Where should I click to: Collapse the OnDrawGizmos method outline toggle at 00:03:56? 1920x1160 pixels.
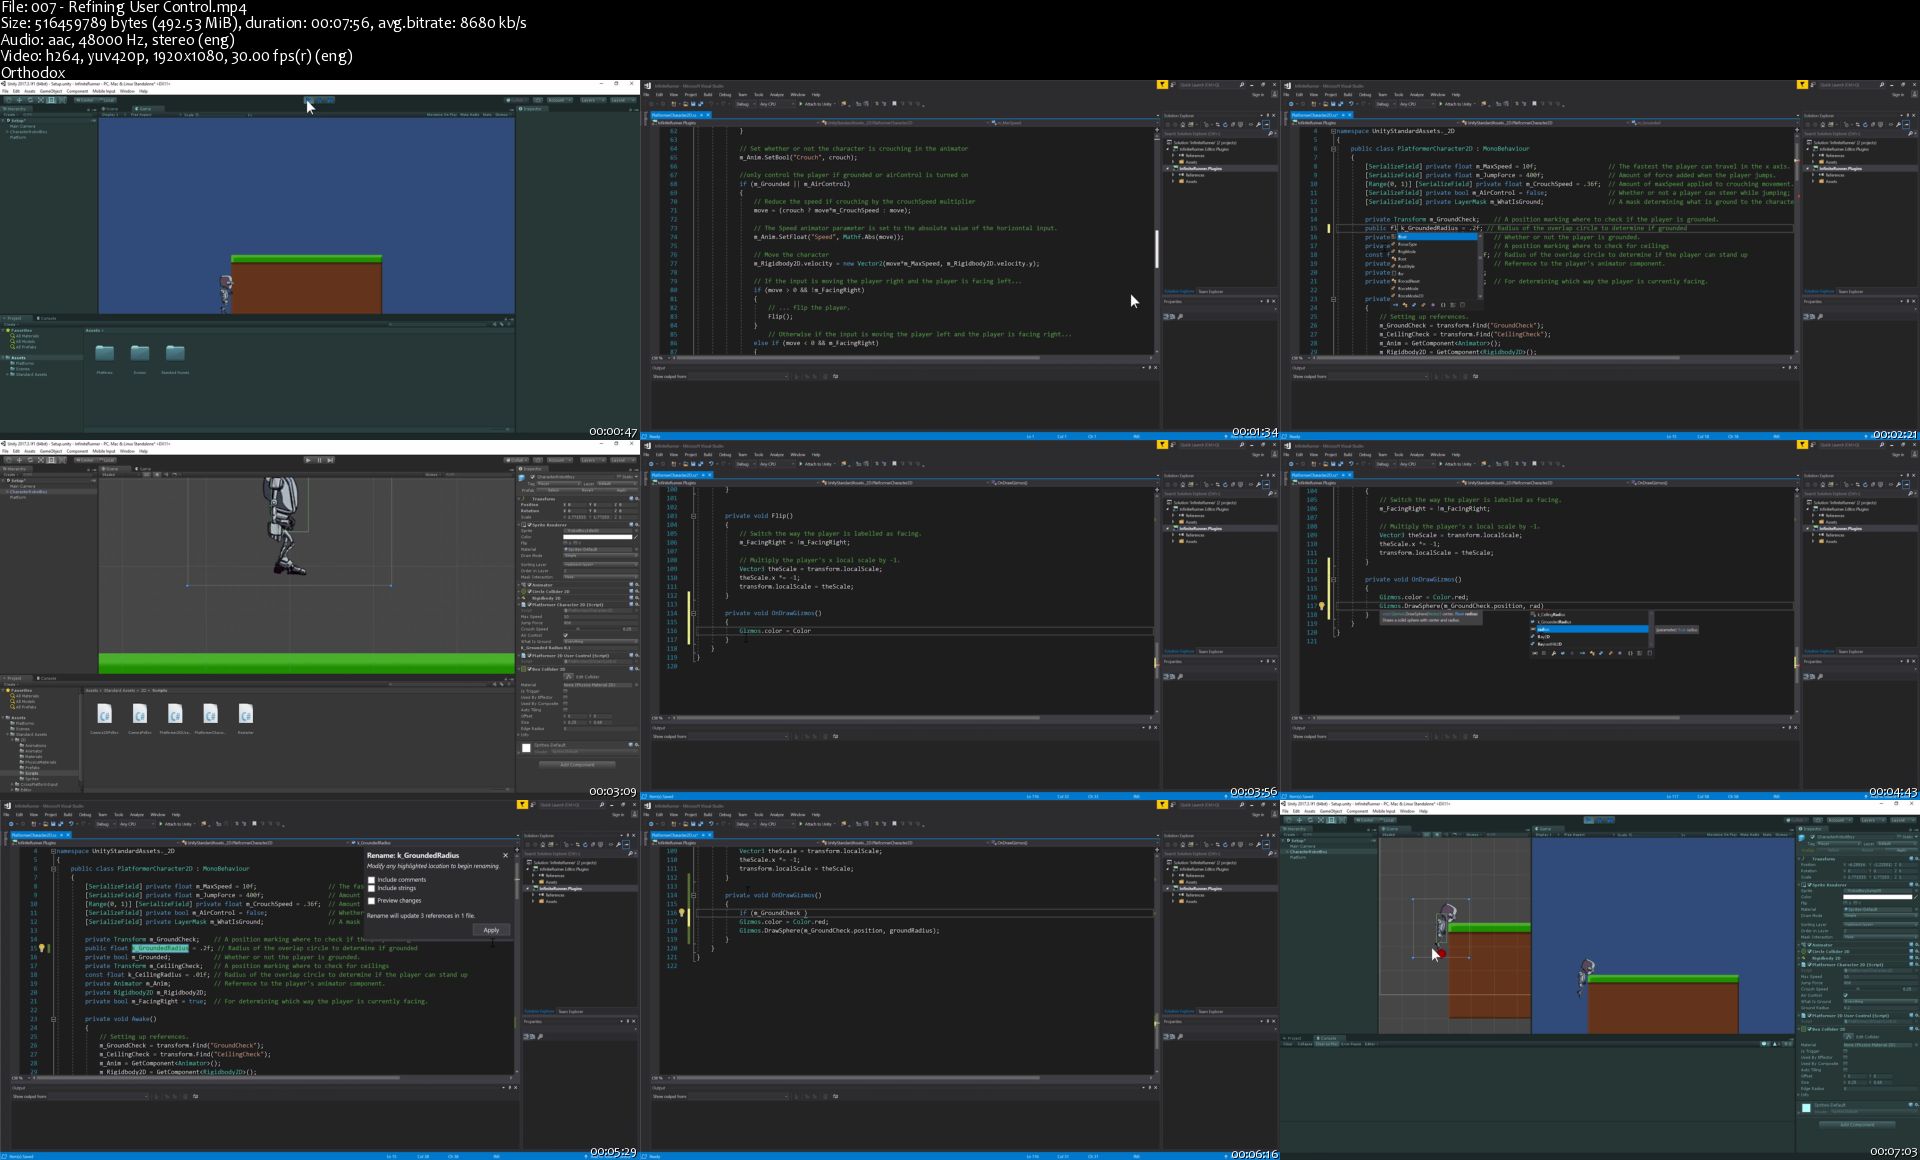coord(693,613)
